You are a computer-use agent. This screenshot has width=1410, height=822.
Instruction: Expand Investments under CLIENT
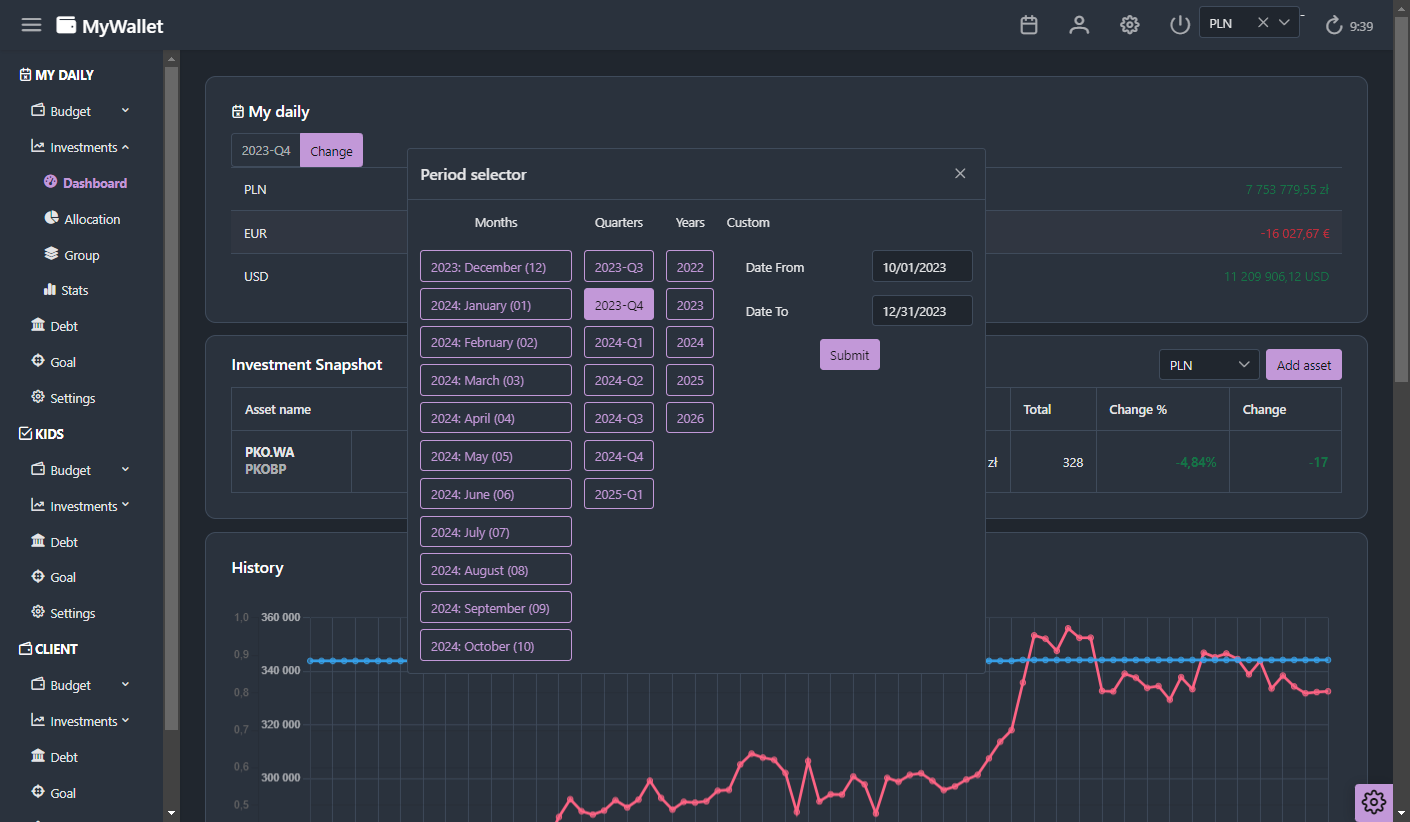point(80,721)
